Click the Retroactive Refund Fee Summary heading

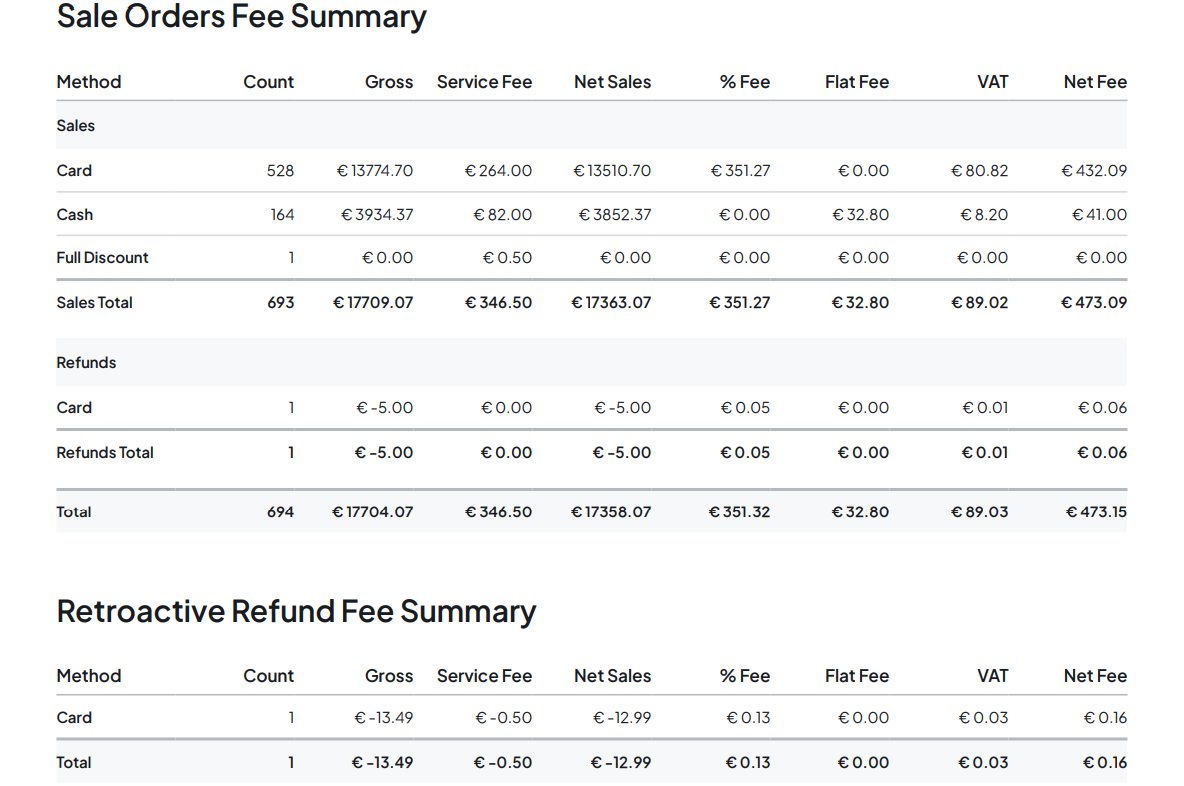pos(296,611)
